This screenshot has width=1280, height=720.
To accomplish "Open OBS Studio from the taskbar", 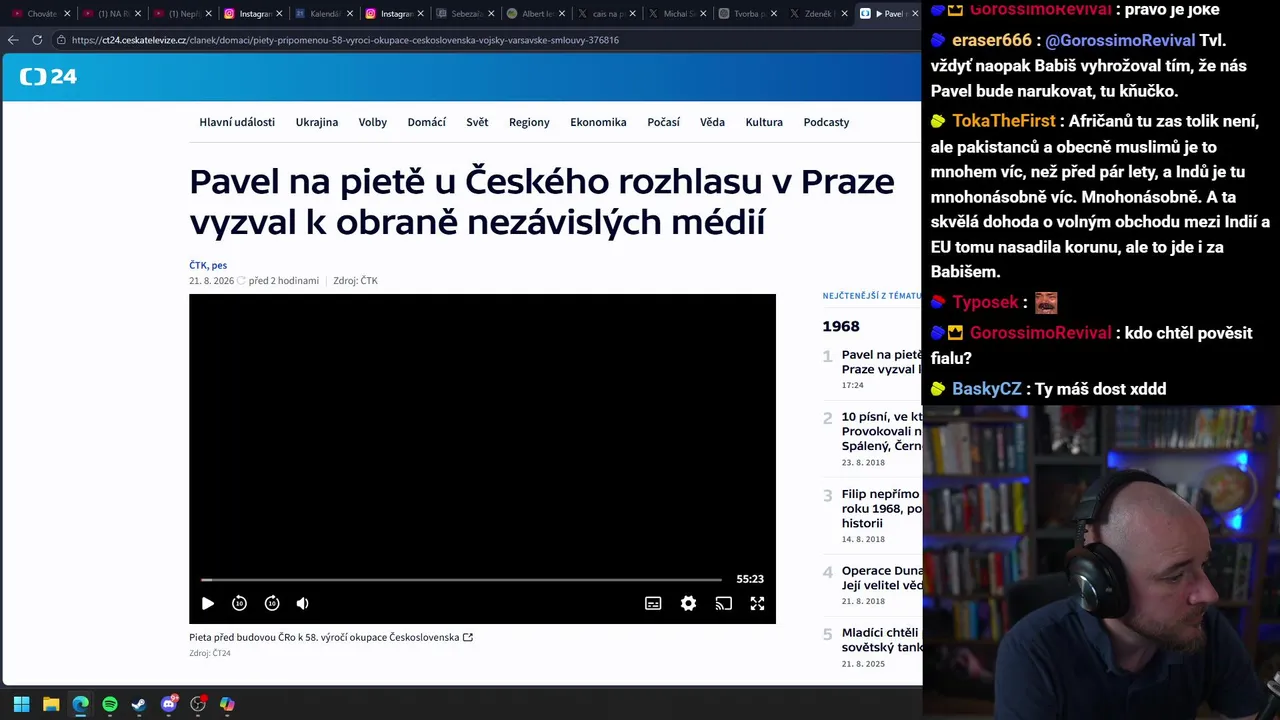I will 198,704.
